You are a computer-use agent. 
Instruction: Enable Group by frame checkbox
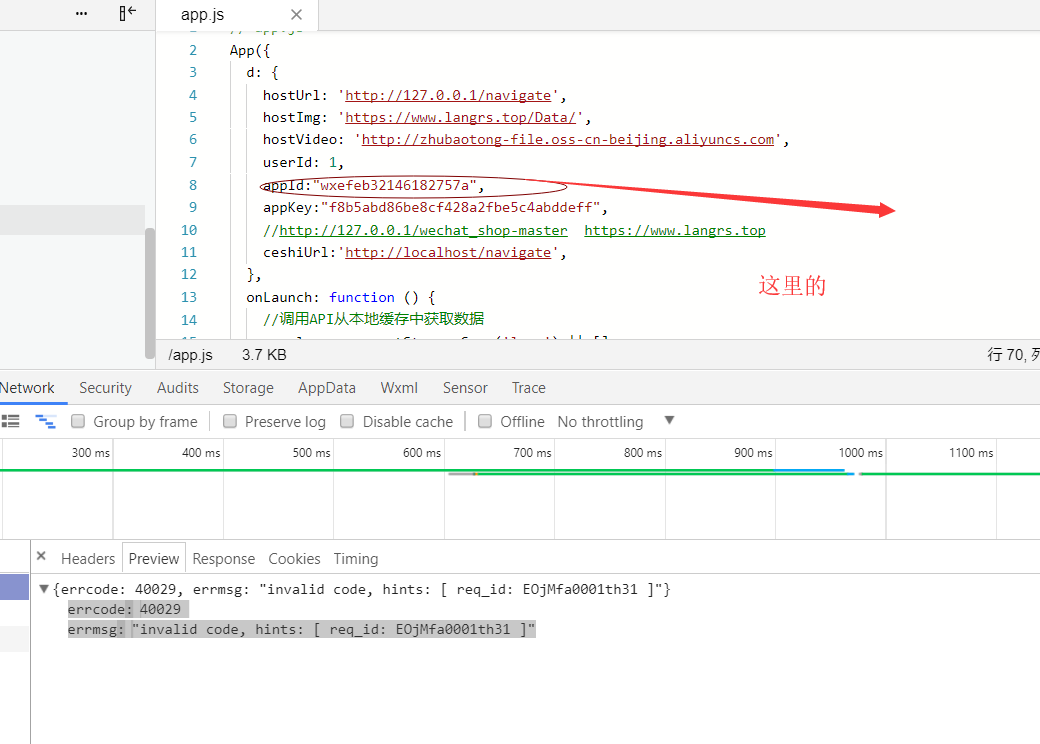click(x=78, y=421)
